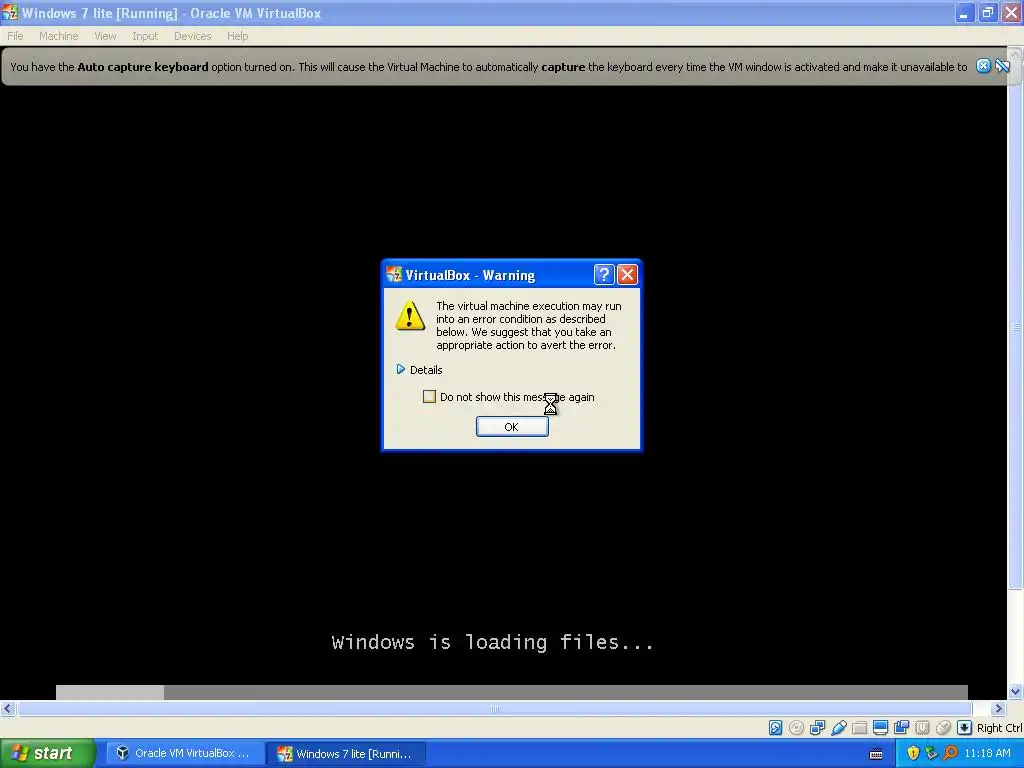Dismiss the Auto capture keyboard notification

[983, 65]
